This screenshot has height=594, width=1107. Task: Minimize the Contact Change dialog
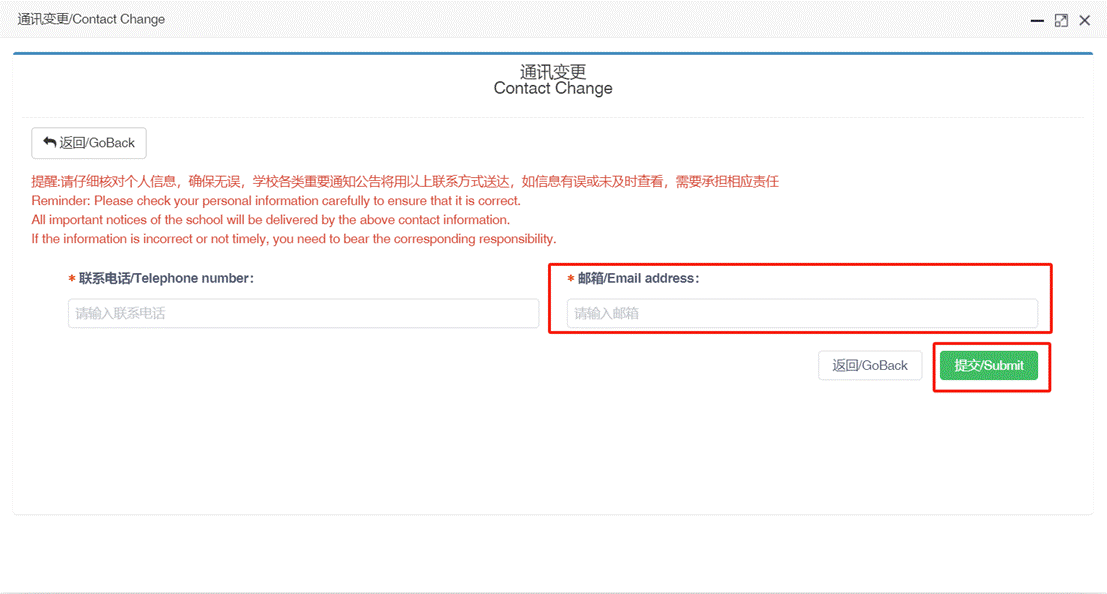pyautogui.click(x=1038, y=20)
